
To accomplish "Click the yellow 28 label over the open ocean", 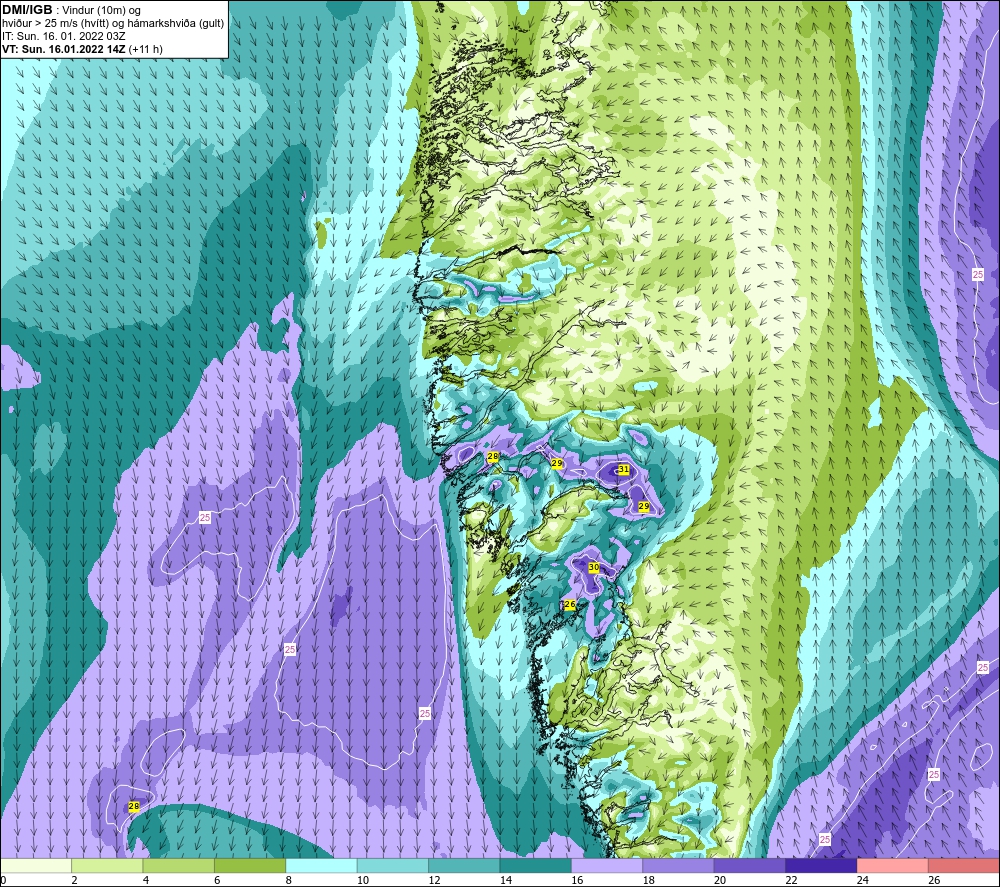I will [134, 806].
